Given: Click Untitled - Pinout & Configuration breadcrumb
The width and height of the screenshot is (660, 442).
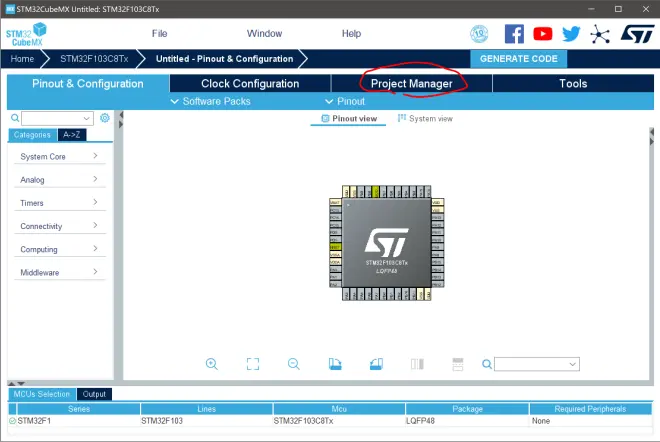Looking at the screenshot, I should tap(224, 59).
